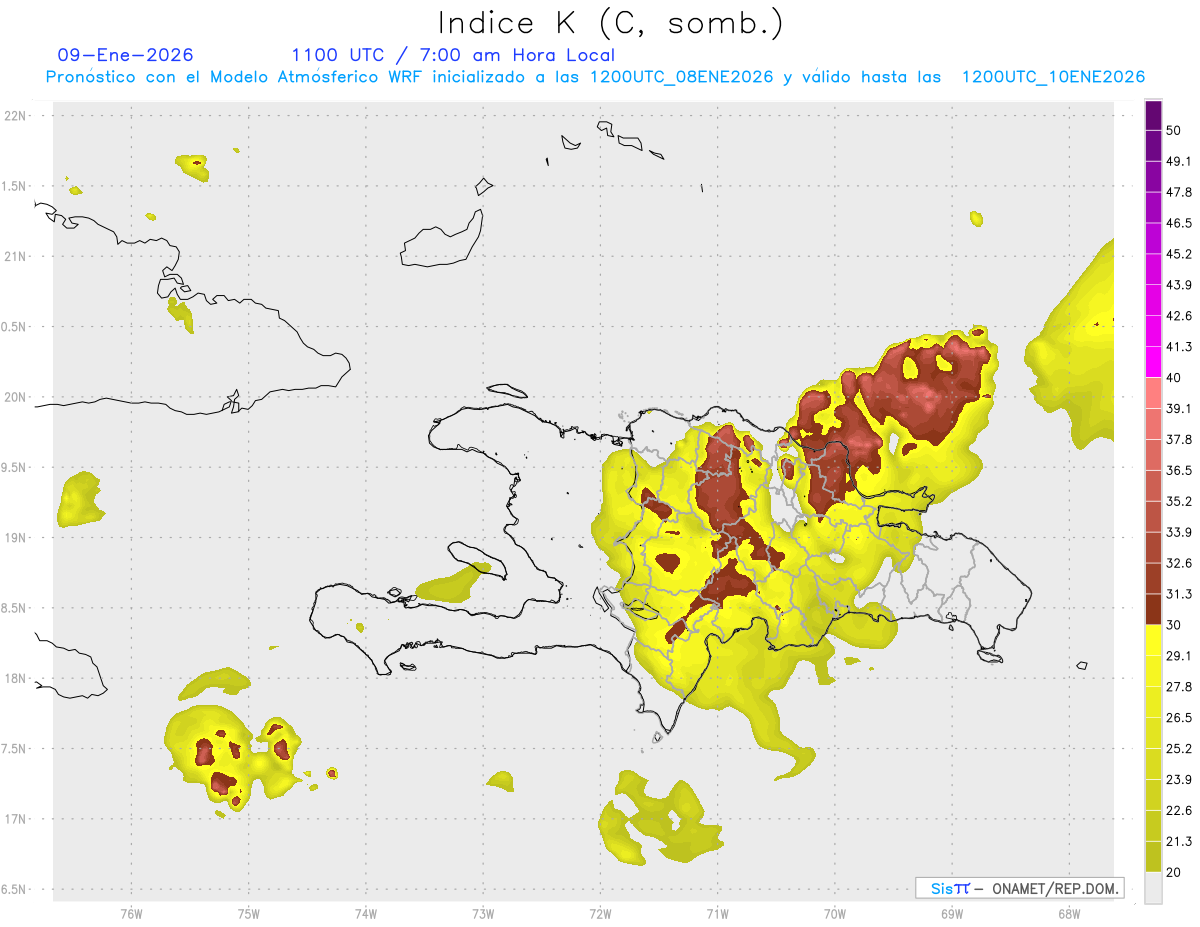This screenshot has width=1200, height=927.
Task: Click the "76W" longitude label
Action: pyautogui.click(x=131, y=913)
